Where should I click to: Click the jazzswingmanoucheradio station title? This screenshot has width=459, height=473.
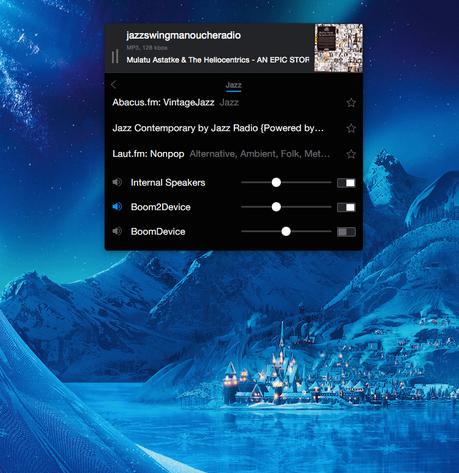(x=183, y=35)
